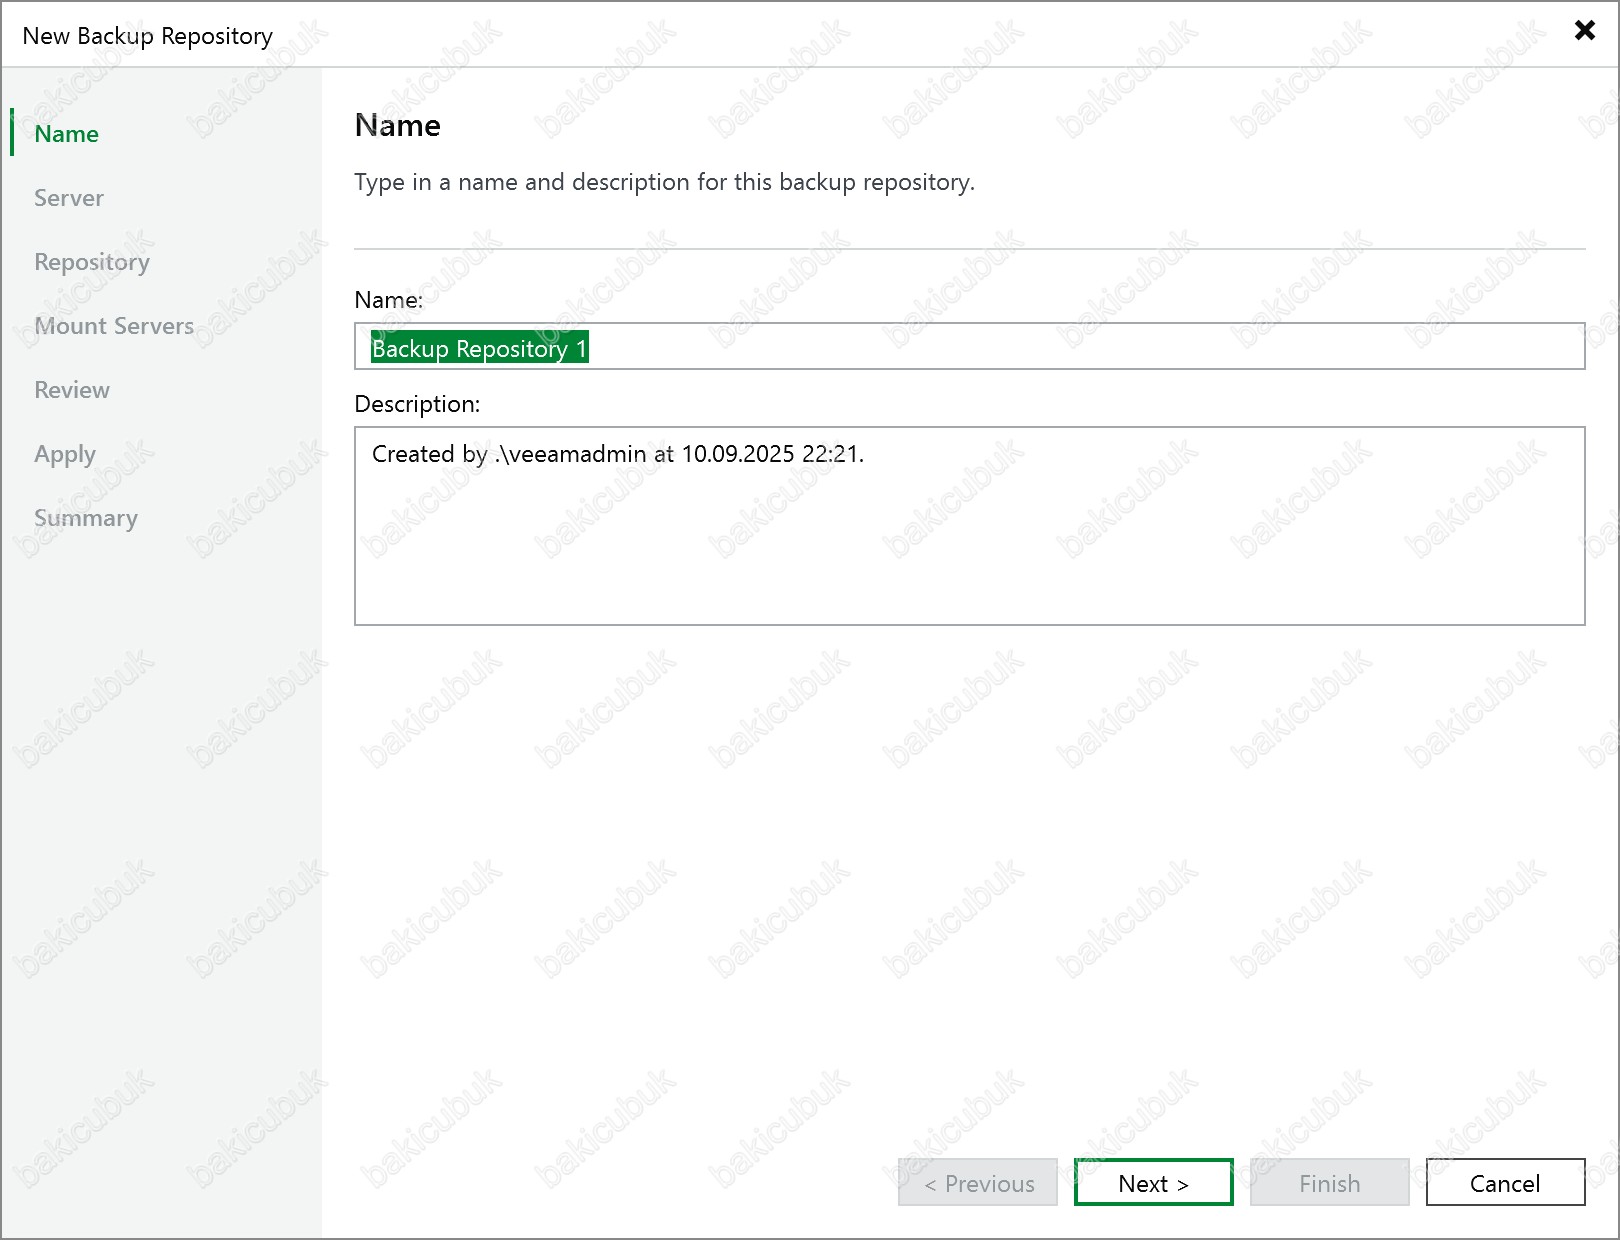Click the 'Type in a name' instruction text

click(664, 182)
